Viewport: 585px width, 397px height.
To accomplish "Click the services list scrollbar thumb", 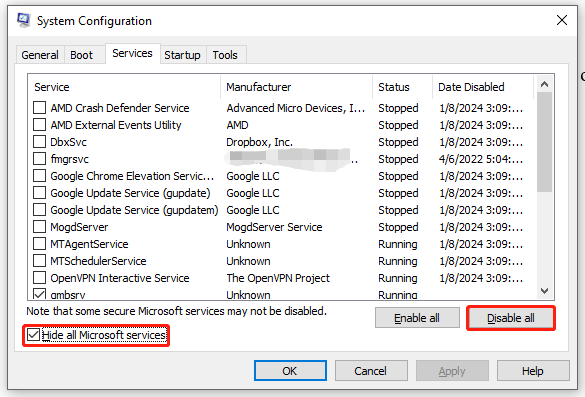I will point(544,142).
